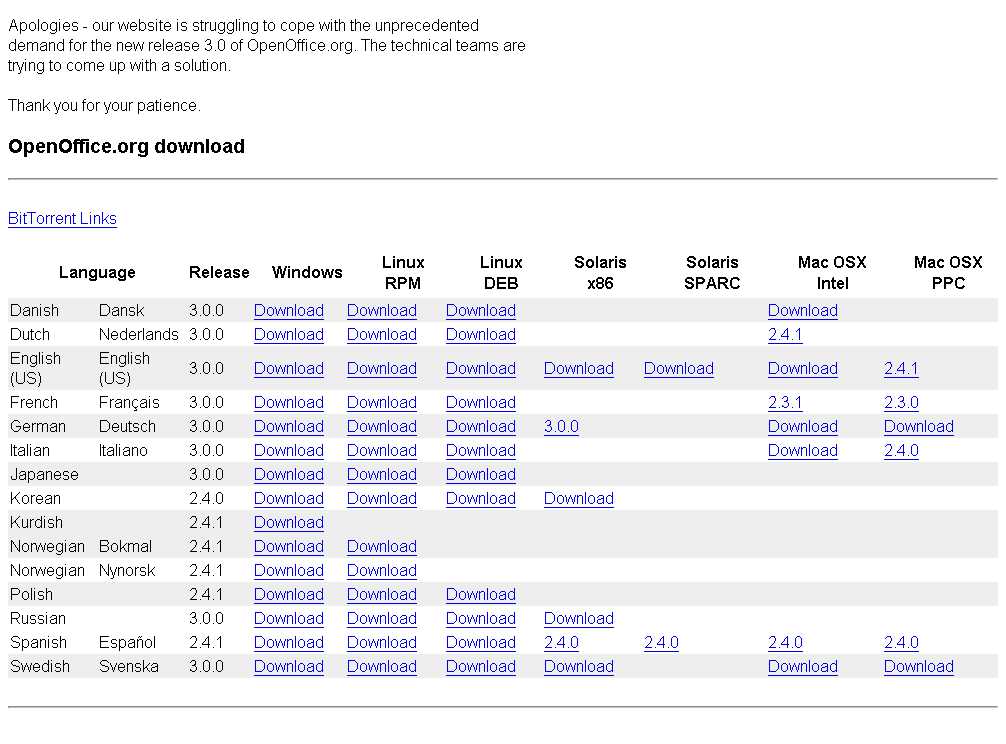
Task: Click Dutch Mac OSX Intel 2.4.1 link
Action: (785, 335)
